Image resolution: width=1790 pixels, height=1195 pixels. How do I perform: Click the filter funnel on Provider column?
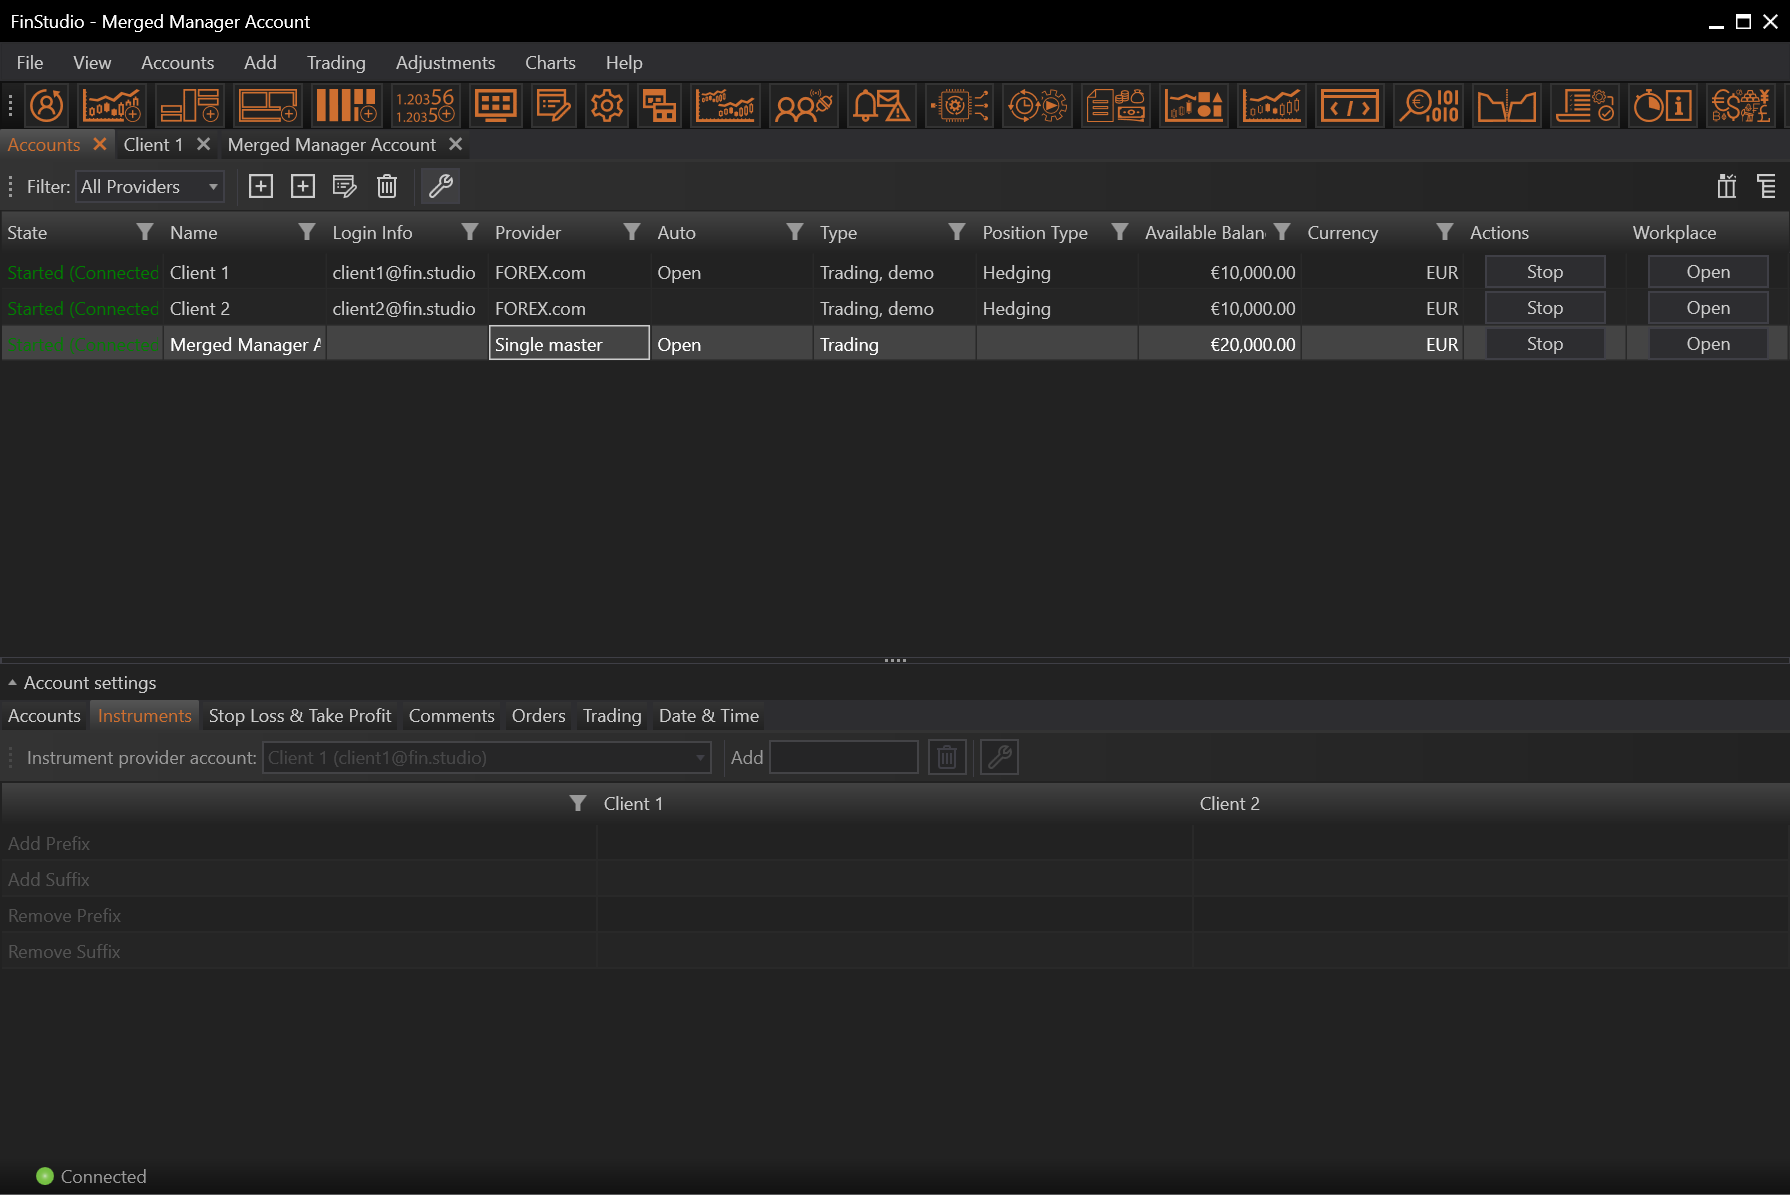click(x=631, y=232)
